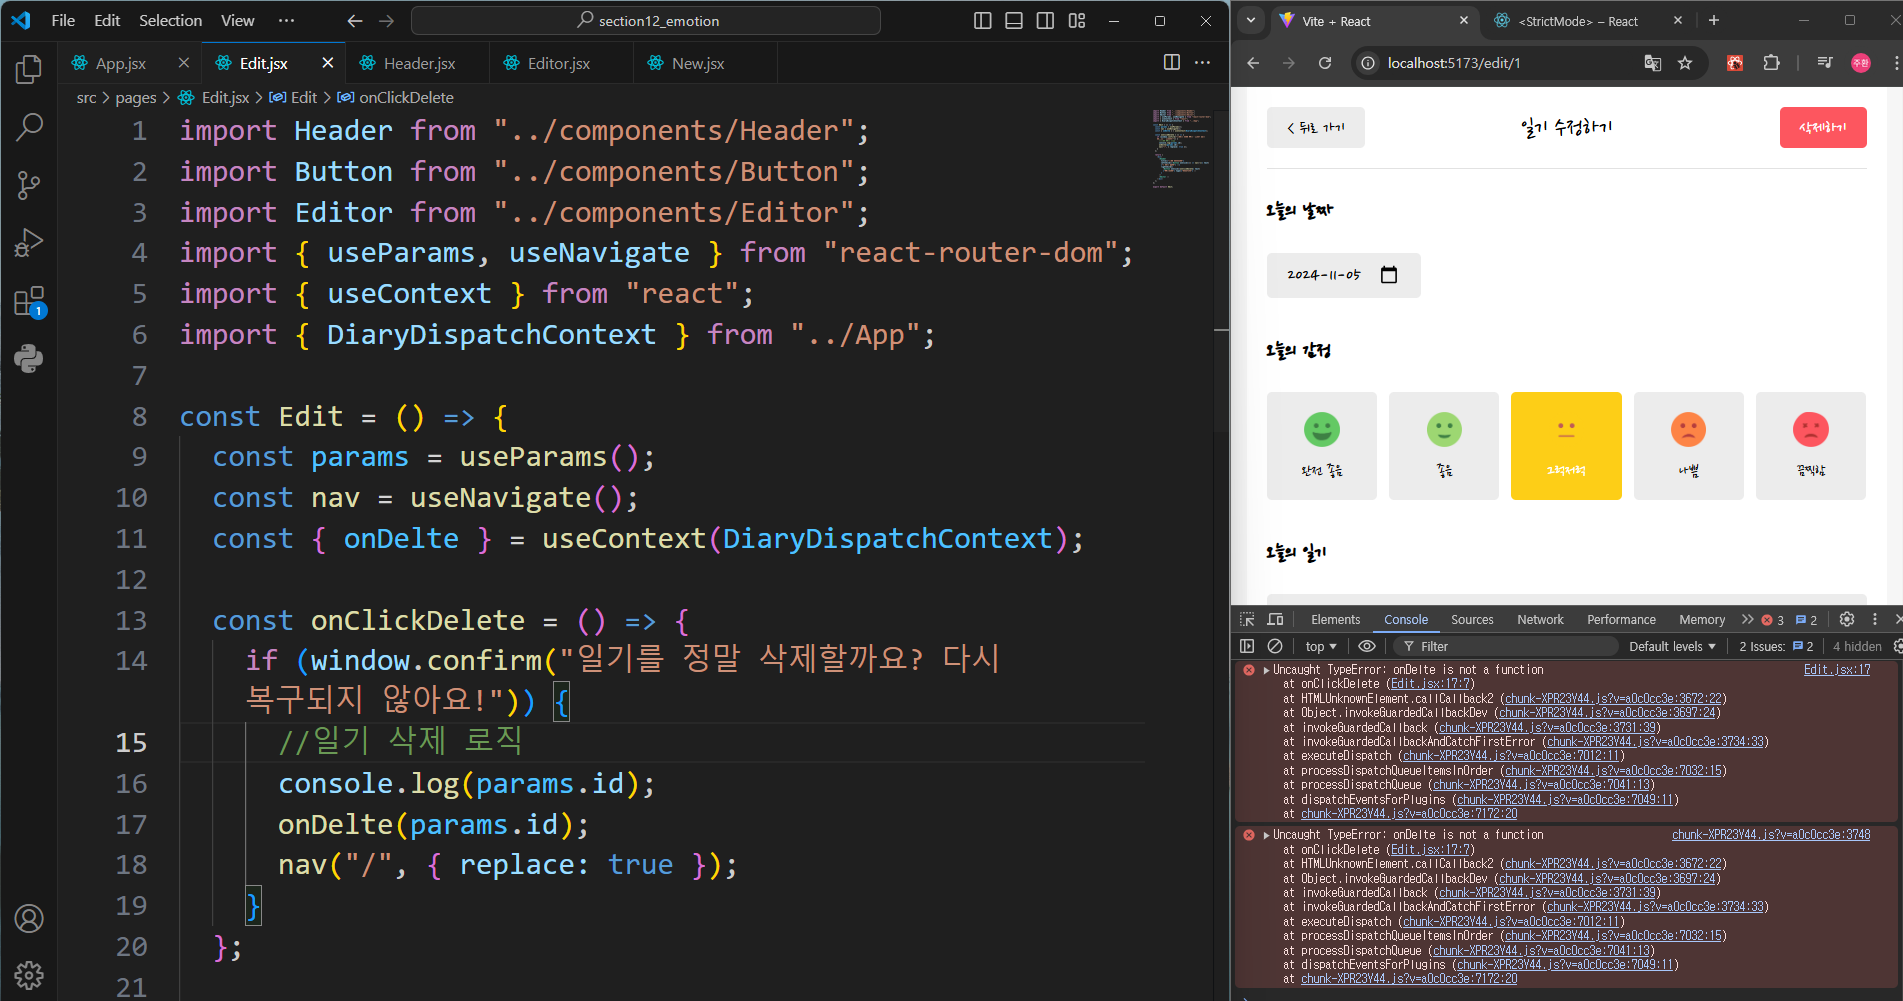Open the Manage gear in VS Code

[29, 975]
